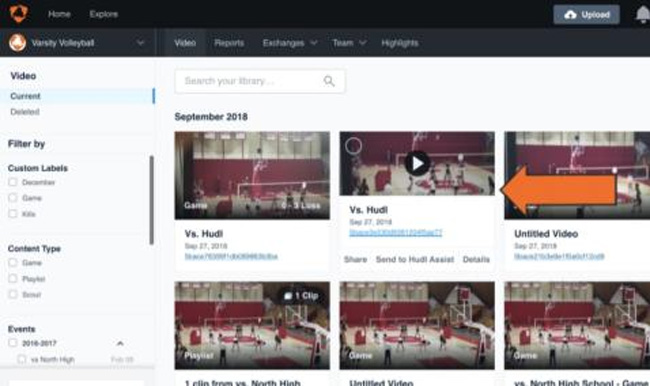The height and width of the screenshot is (386, 650).
Task: Open the notifications bell
Action: pyautogui.click(x=643, y=15)
